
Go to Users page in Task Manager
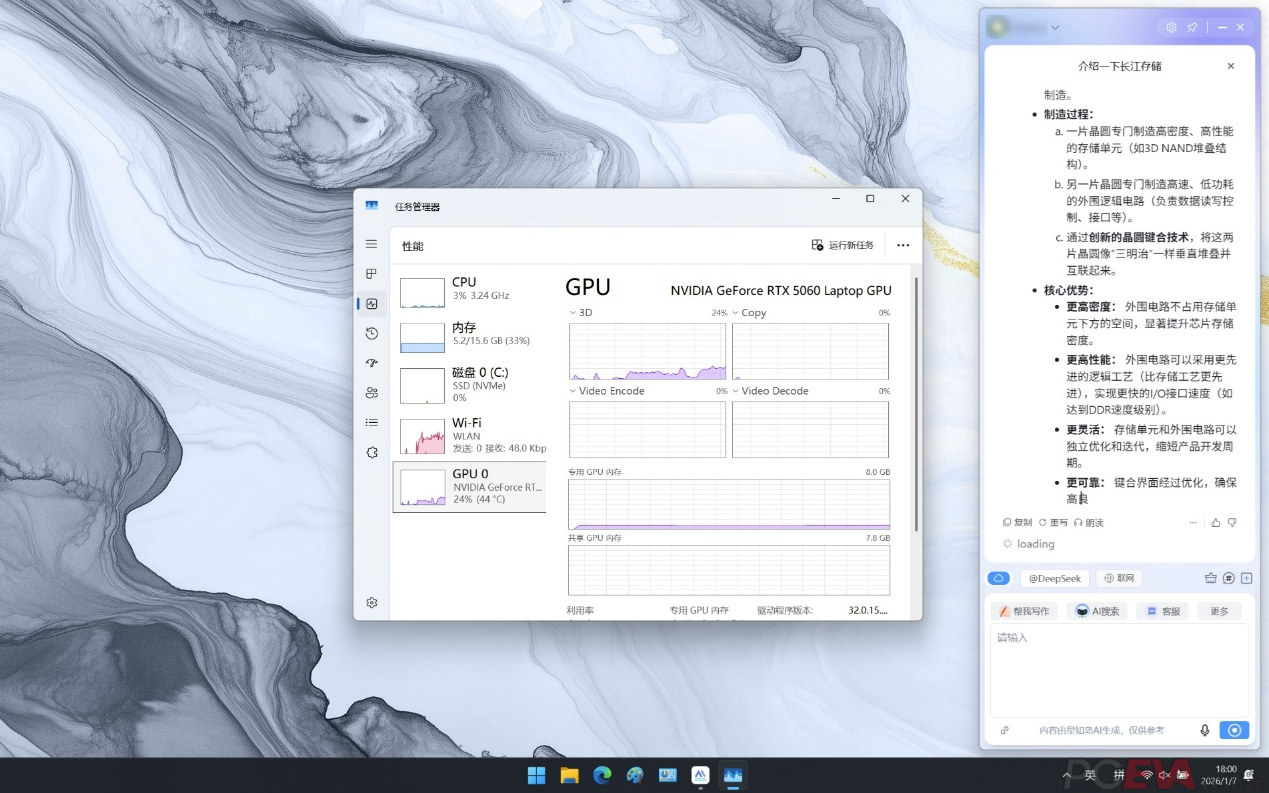(372, 393)
